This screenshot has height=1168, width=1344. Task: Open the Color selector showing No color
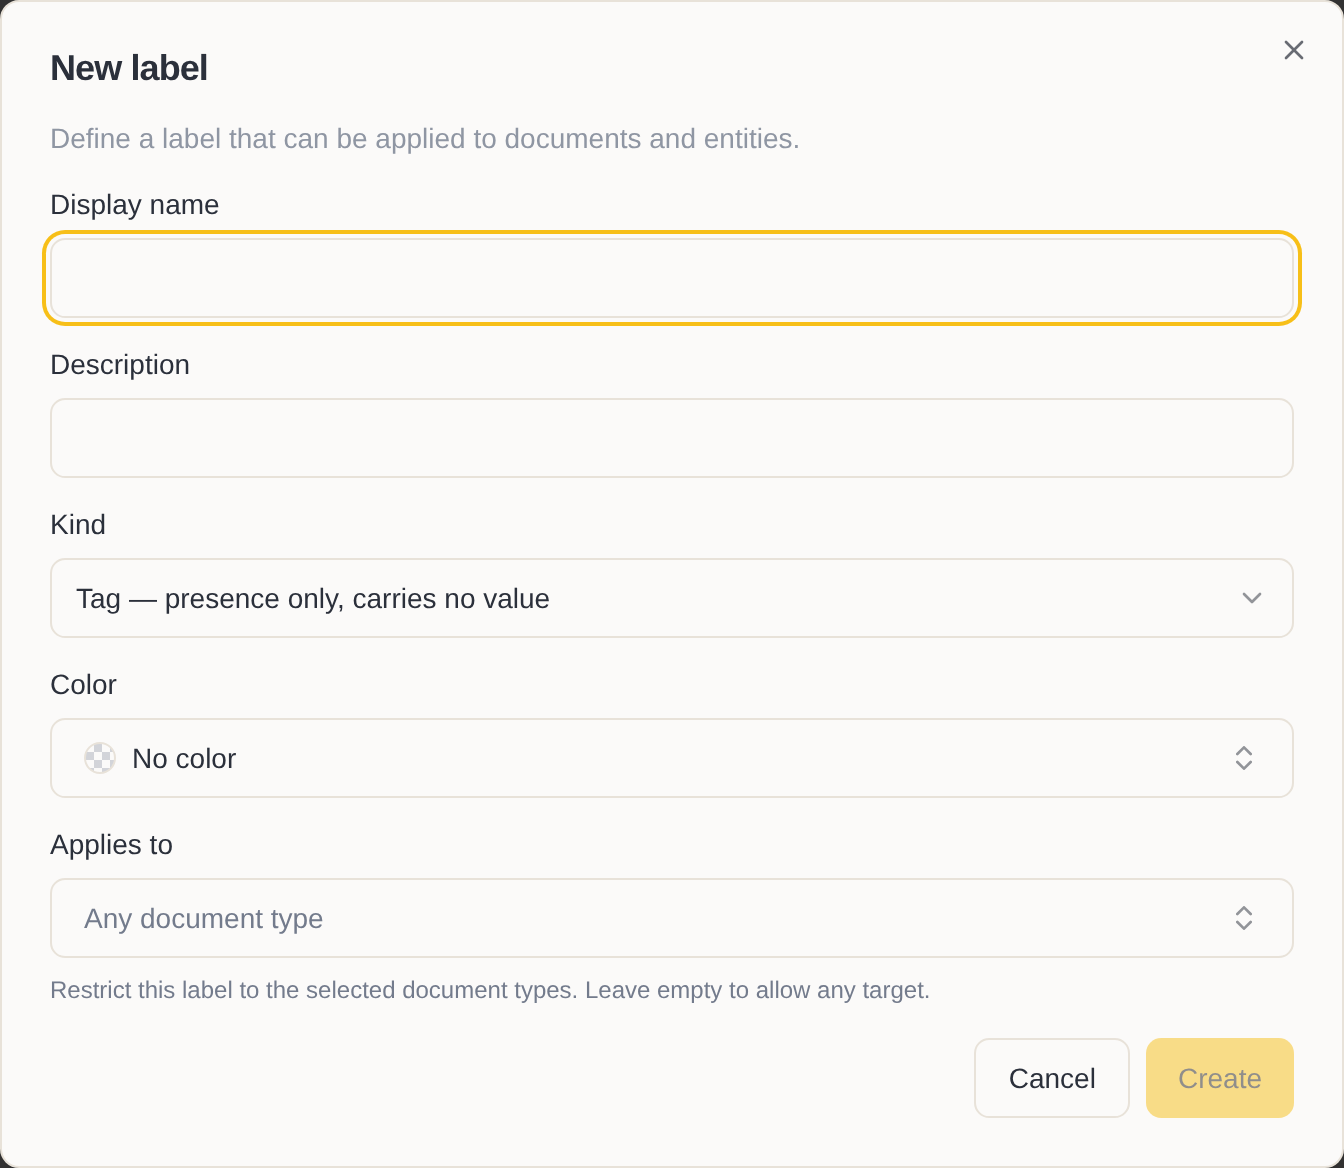672,758
